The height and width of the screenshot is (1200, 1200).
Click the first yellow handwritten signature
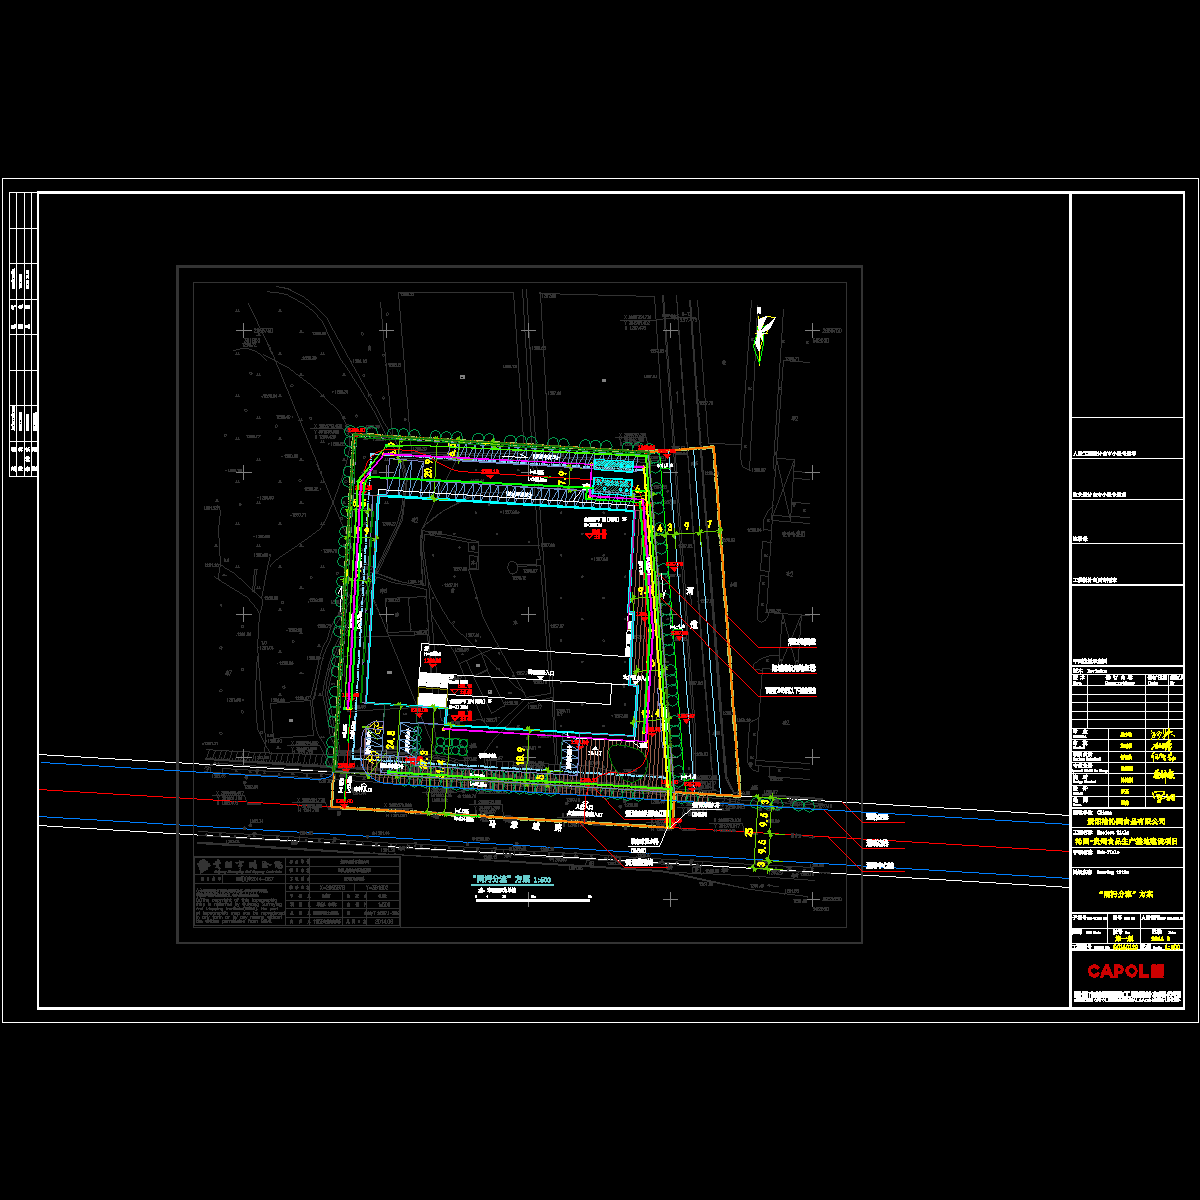tap(1161, 735)
